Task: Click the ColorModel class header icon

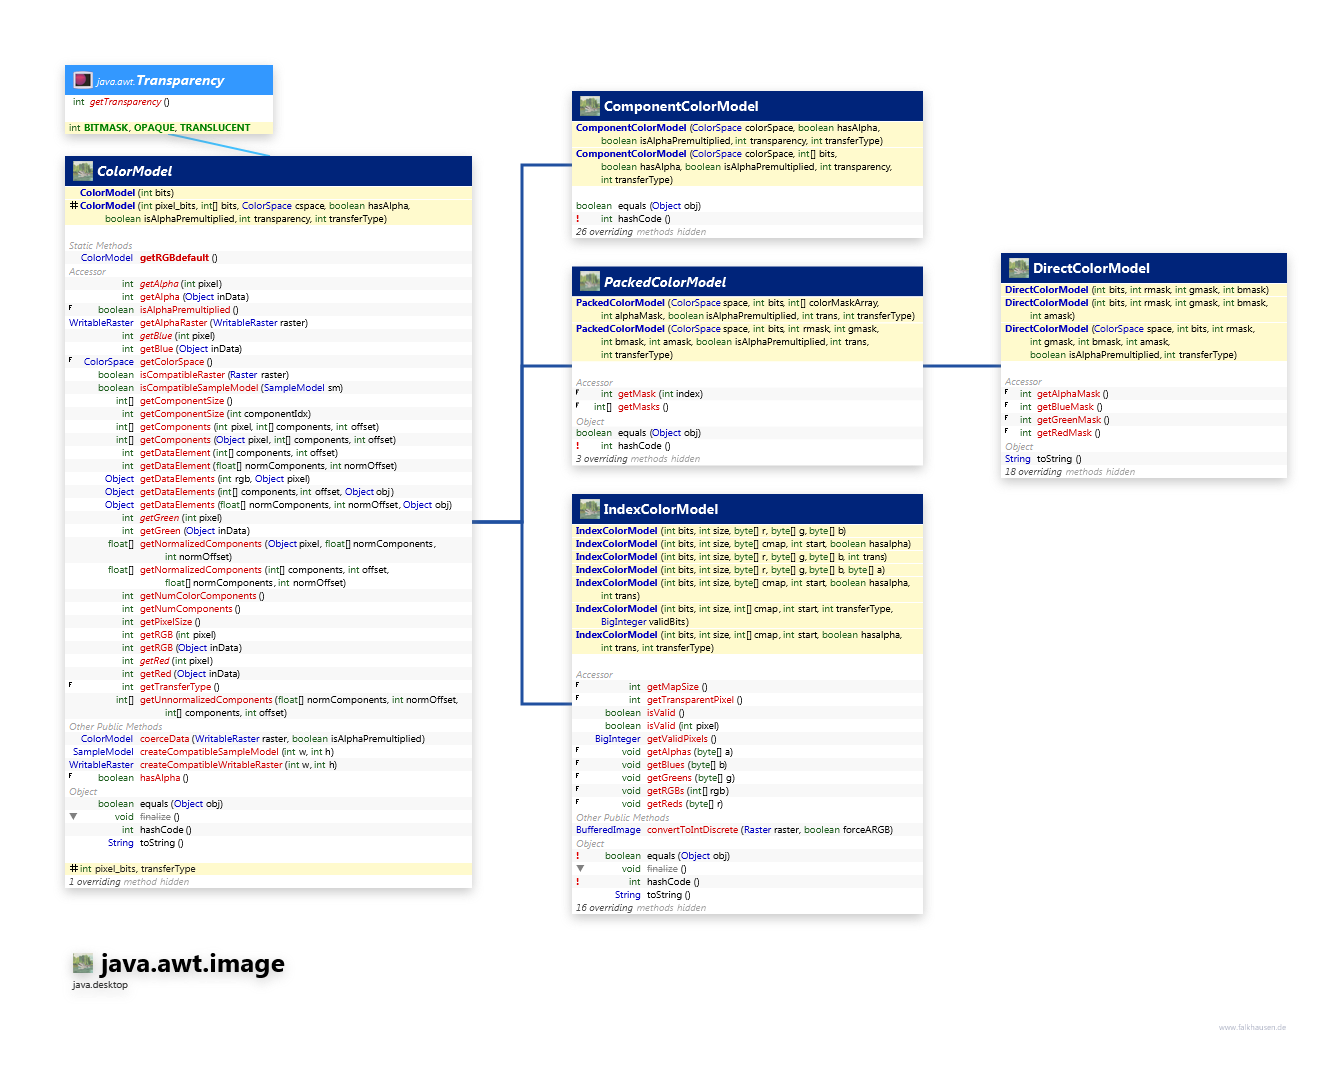Action: coord(83,171)
